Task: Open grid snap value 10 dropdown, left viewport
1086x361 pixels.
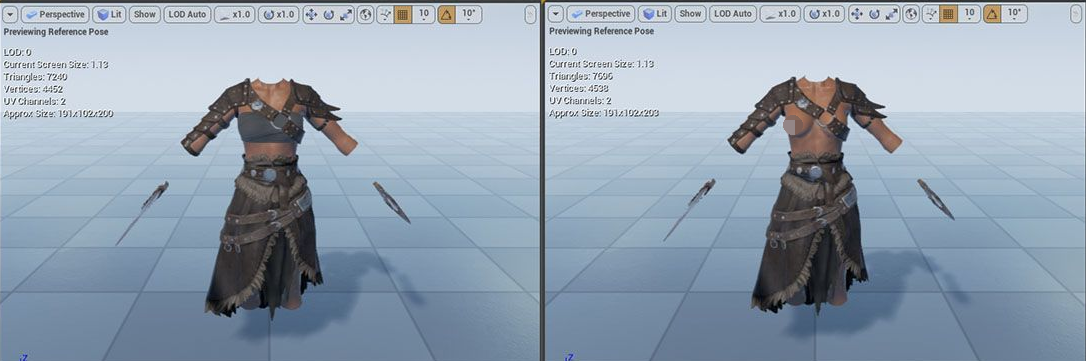Action: point(423,14)
